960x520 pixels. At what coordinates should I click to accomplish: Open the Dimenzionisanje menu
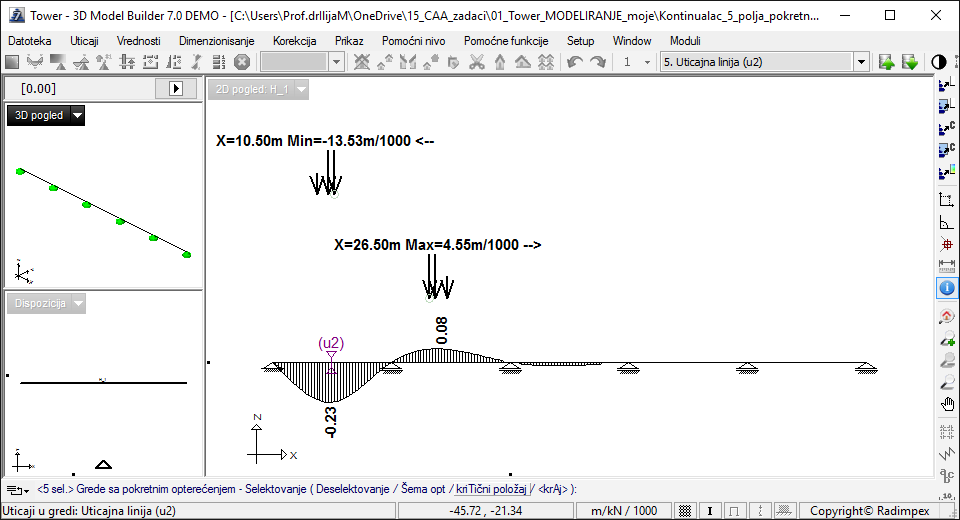(216, 41)
